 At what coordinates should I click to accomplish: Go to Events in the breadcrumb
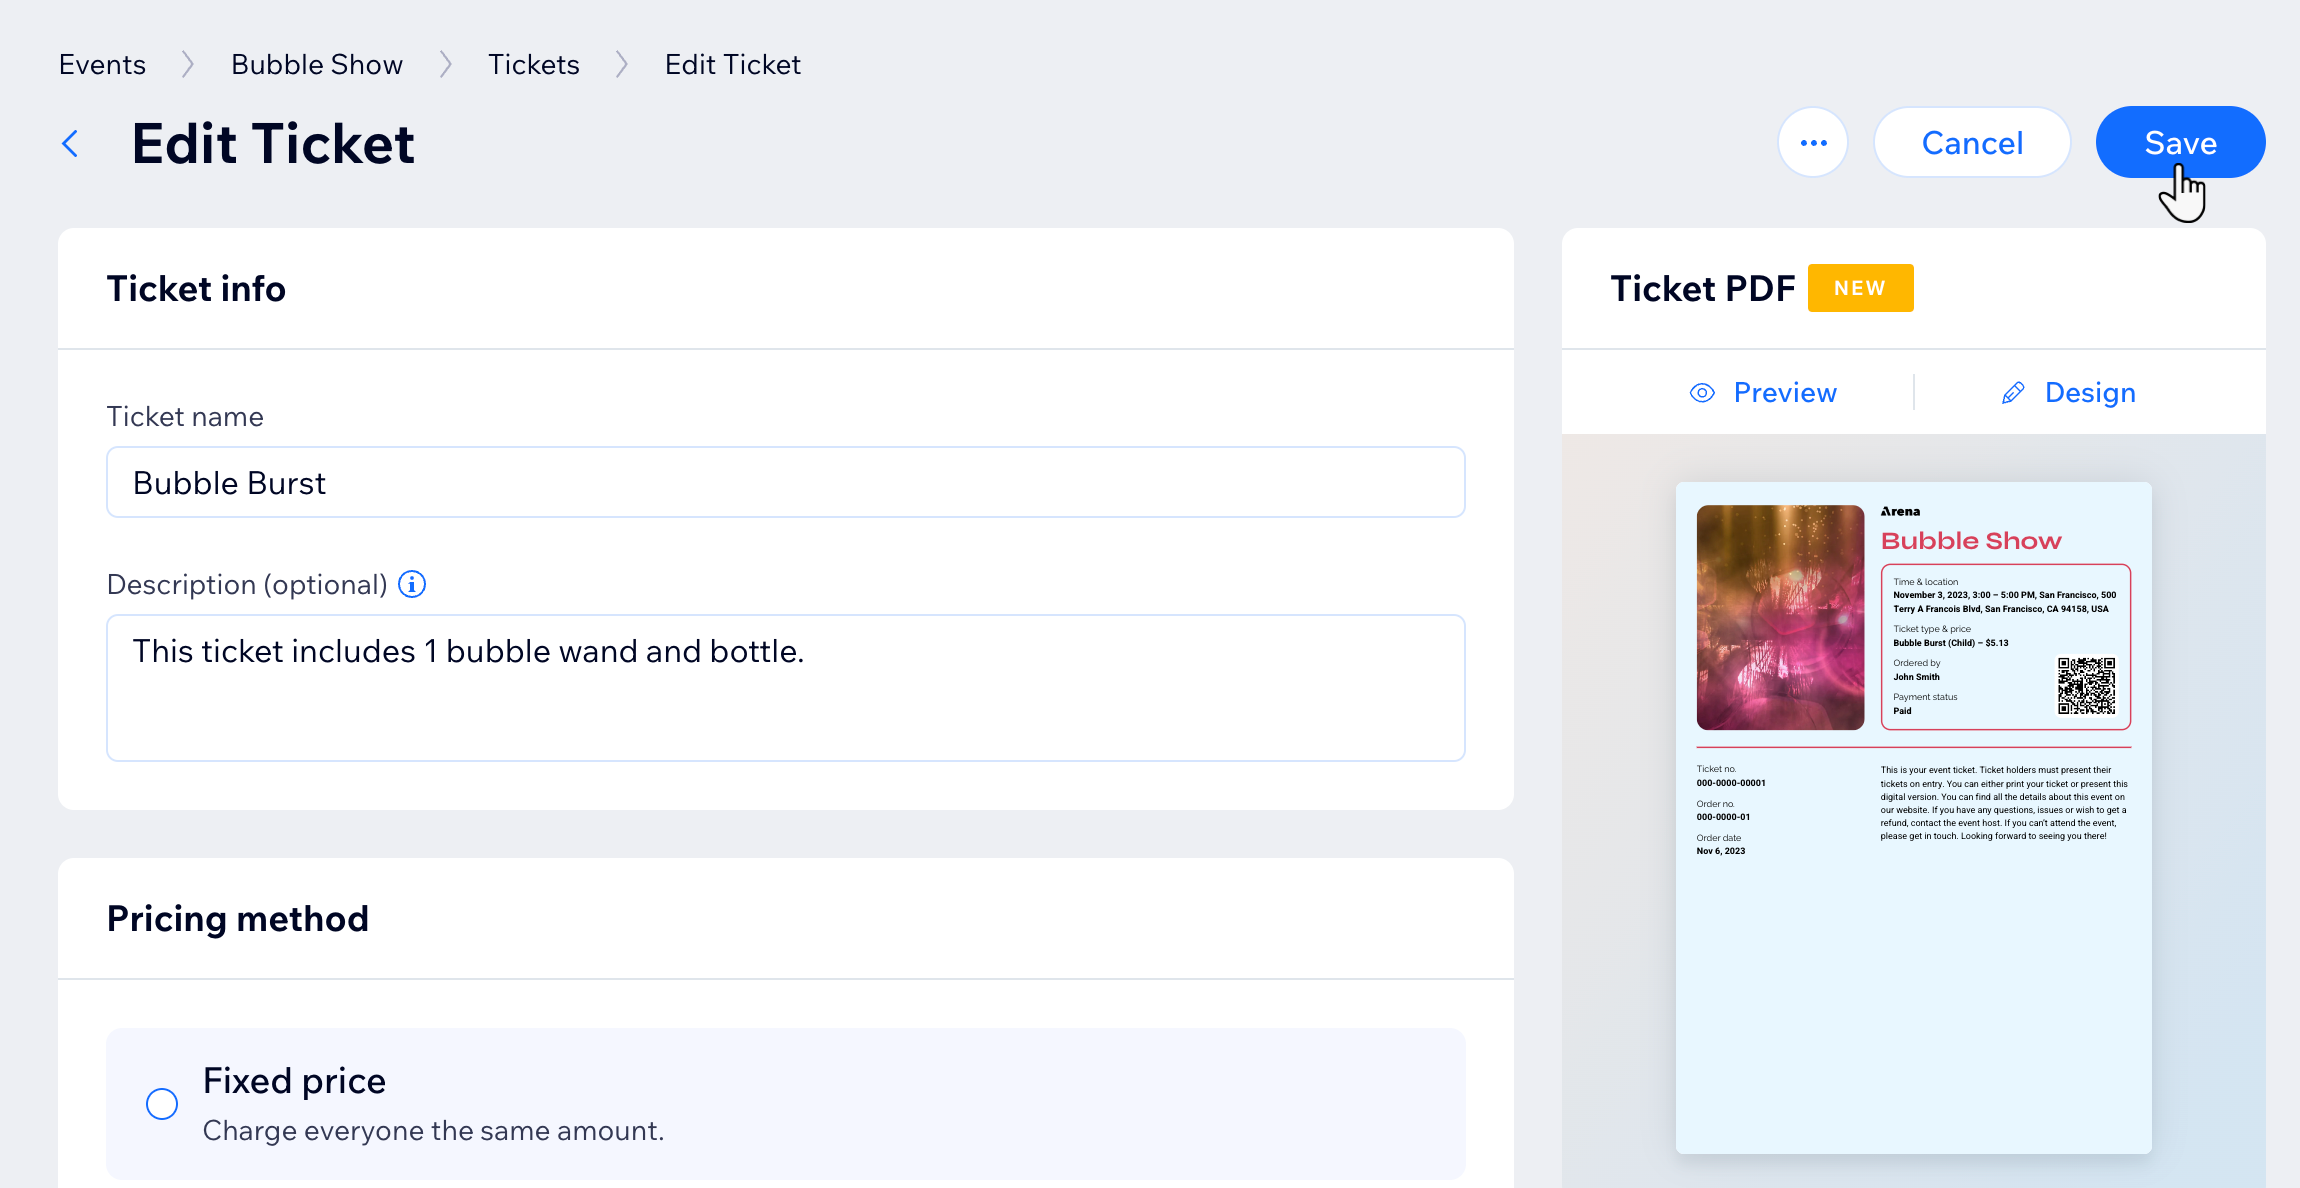(102, 65)
